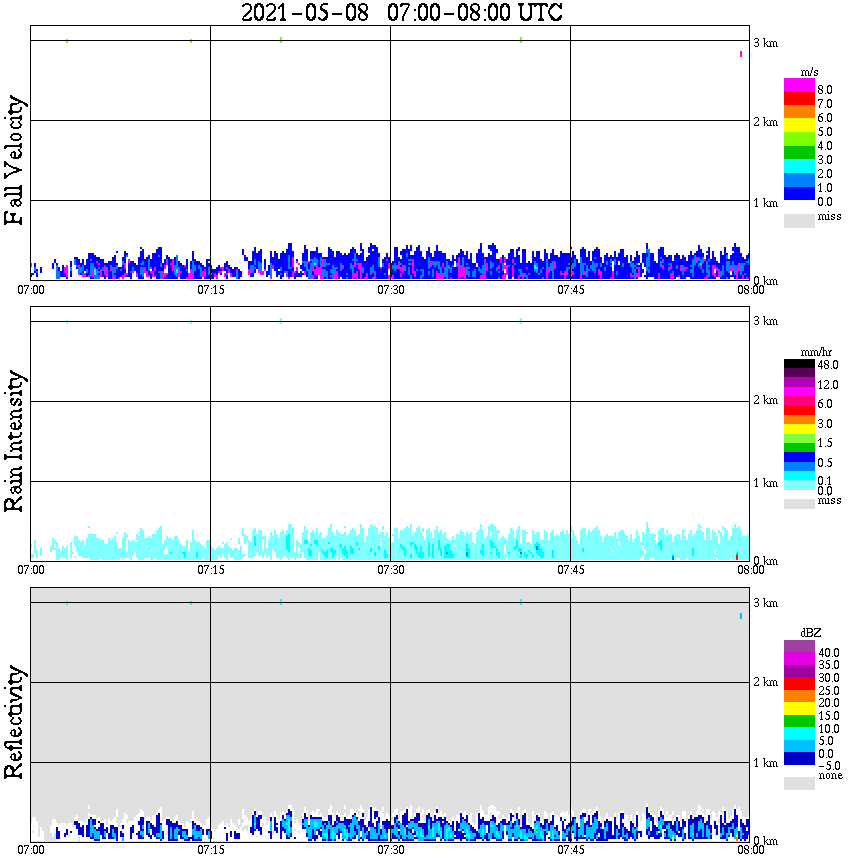The height and width of the screenshot is (868, 850).
Task: Click the light green swatch in the m/s legend
Action: tap(799, 139)
